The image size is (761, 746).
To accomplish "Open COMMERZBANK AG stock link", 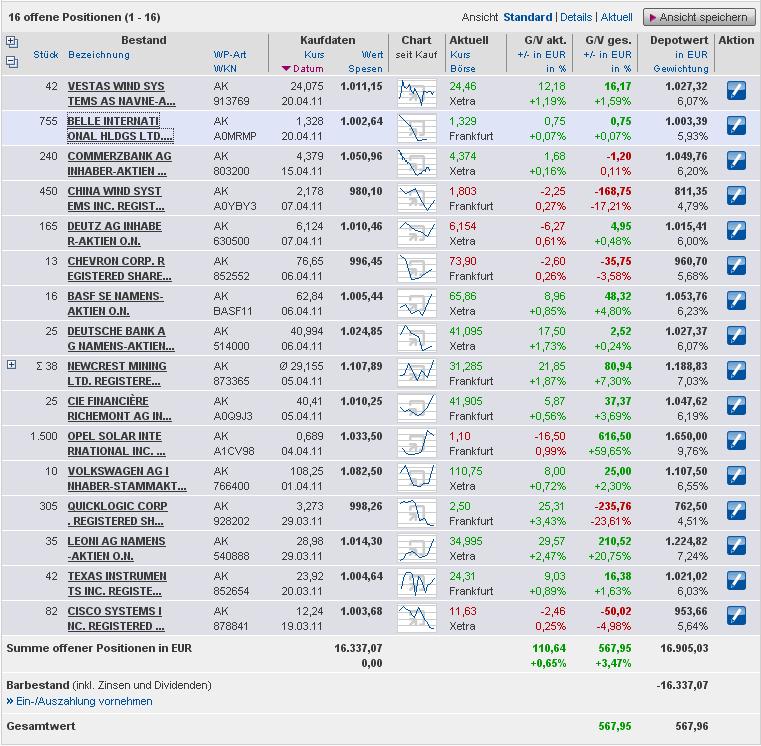I will (x=119, y=163).
